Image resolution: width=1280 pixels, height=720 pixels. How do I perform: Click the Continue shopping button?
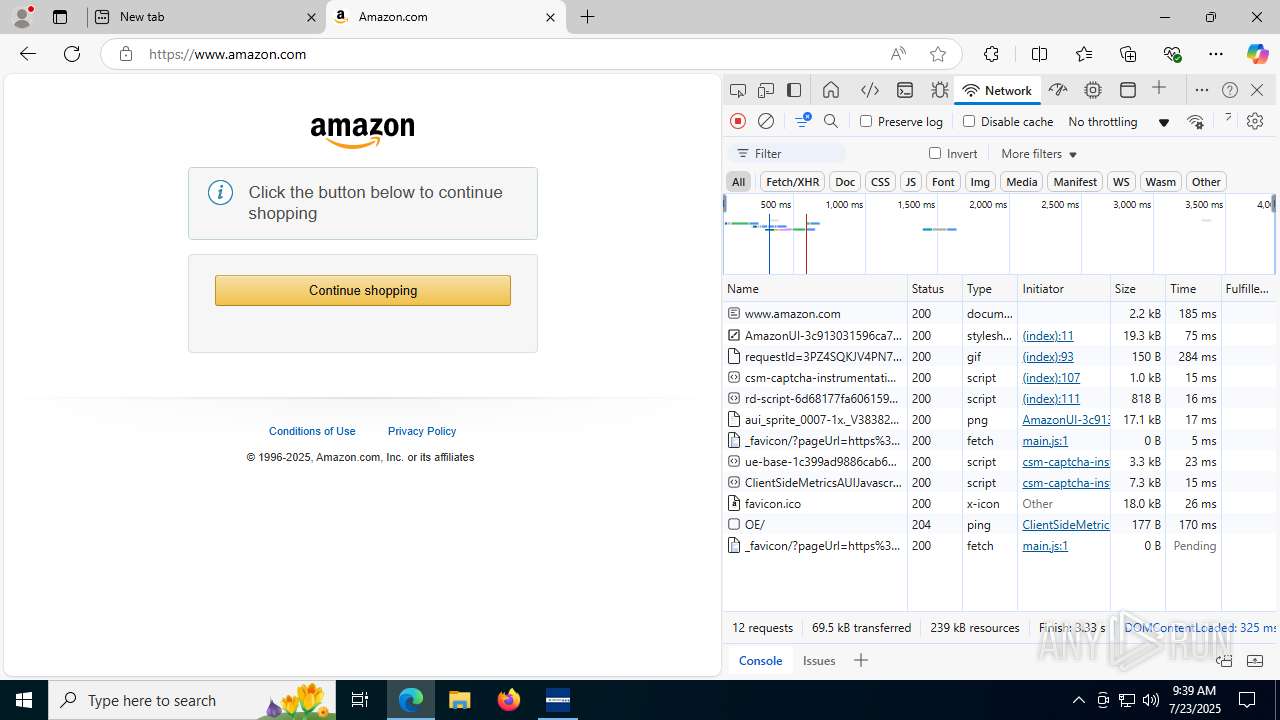click(x=363, y=290)
